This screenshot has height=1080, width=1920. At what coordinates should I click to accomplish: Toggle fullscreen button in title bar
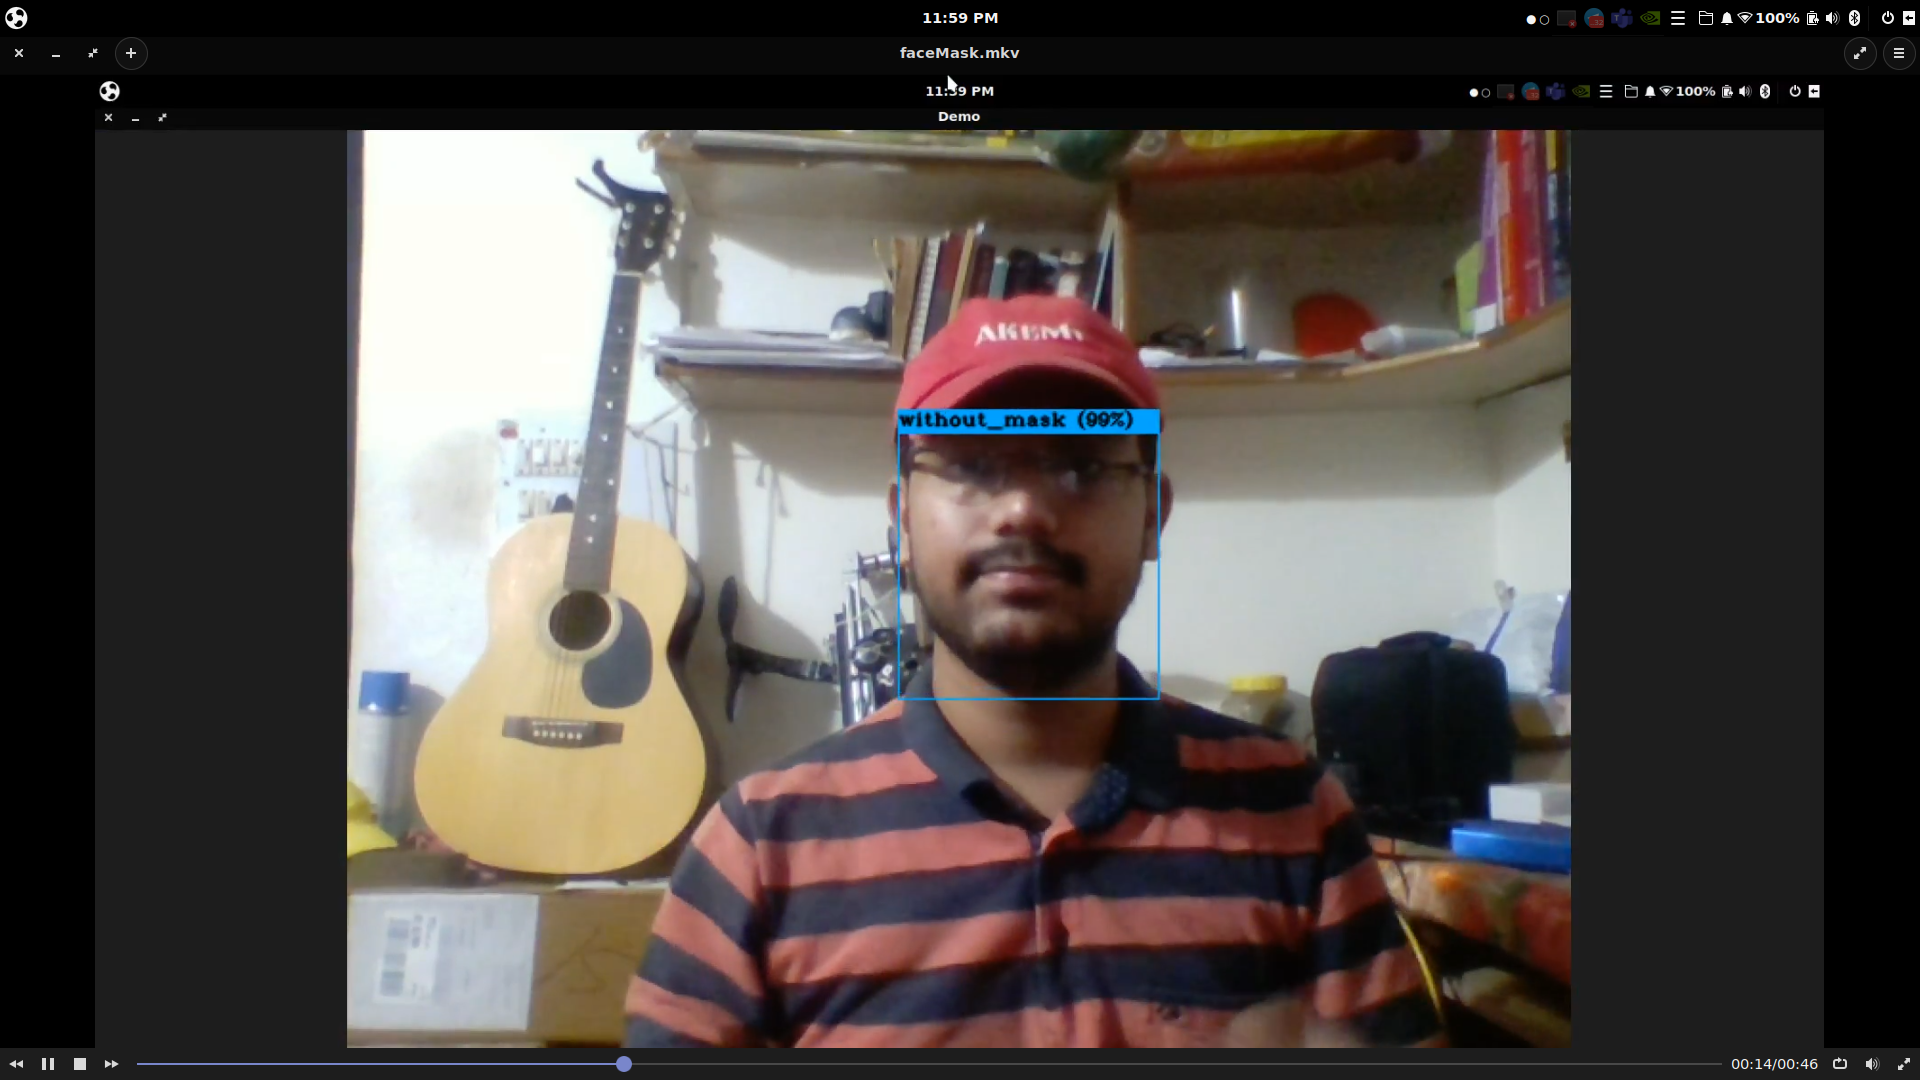(1859, 53)
